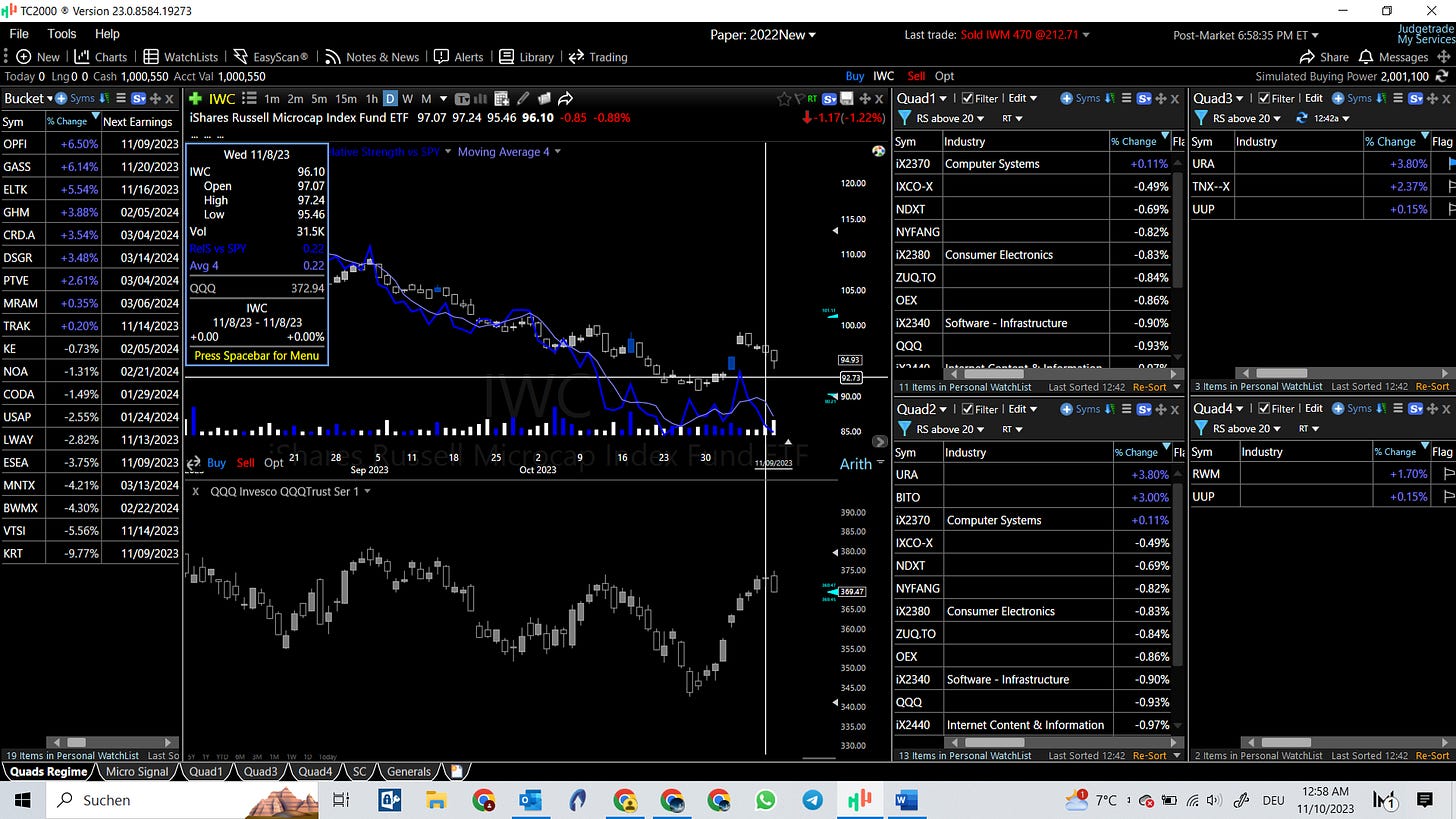
Task: Click Re-Sort link under Quad1 list
Action: [x=1150, y=387]
